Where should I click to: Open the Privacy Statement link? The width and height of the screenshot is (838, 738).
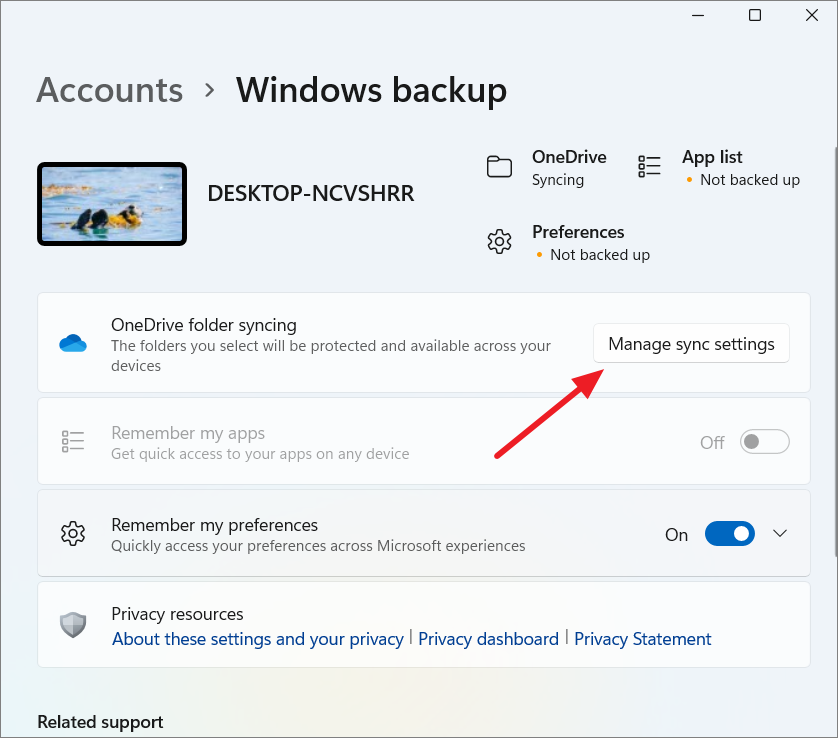(642, 639)
